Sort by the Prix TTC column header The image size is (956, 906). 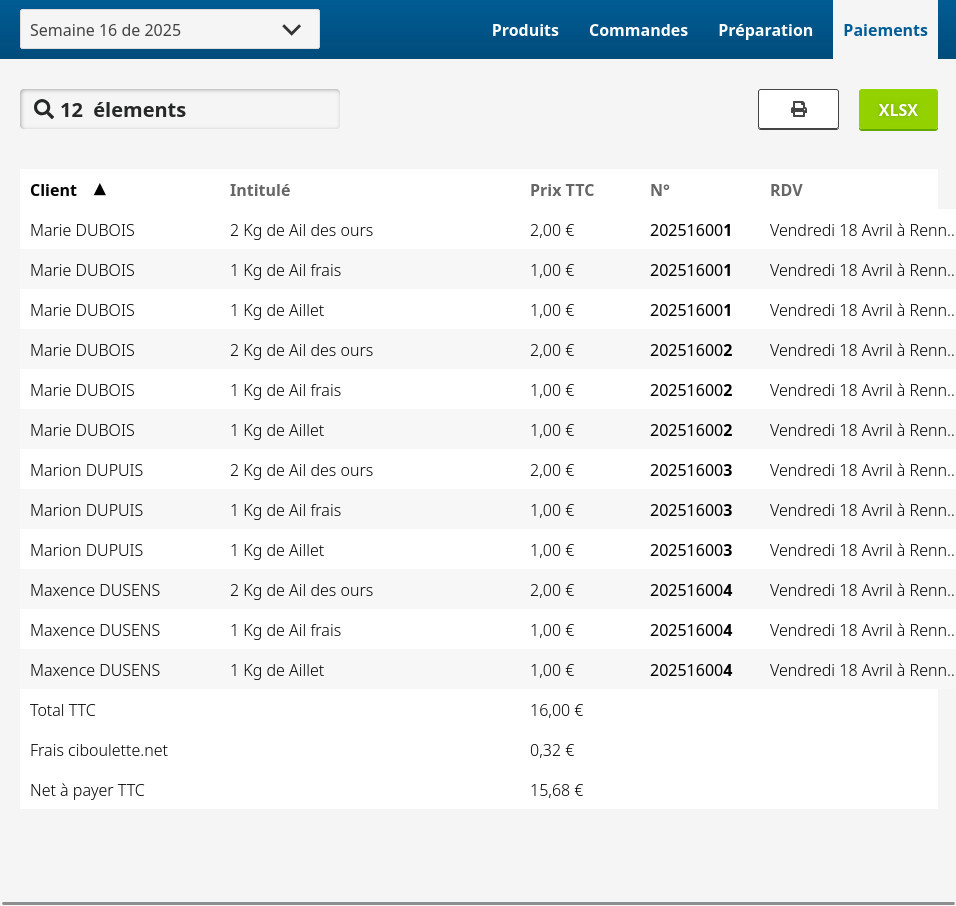pyautogui.click(x=562, y=190)
